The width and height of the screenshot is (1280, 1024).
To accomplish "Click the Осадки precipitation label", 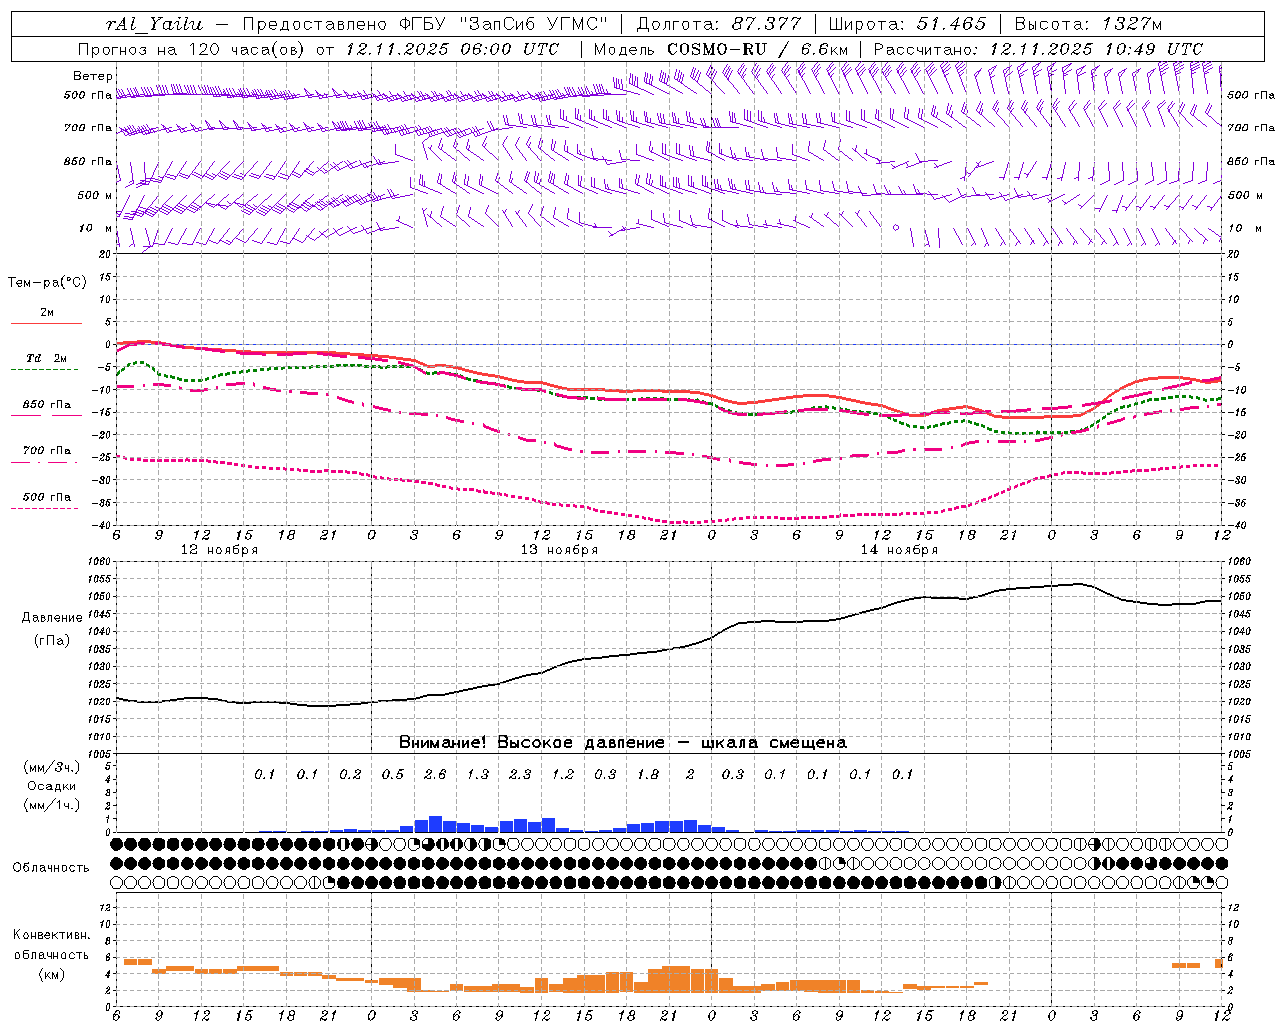I will point(51,786).
